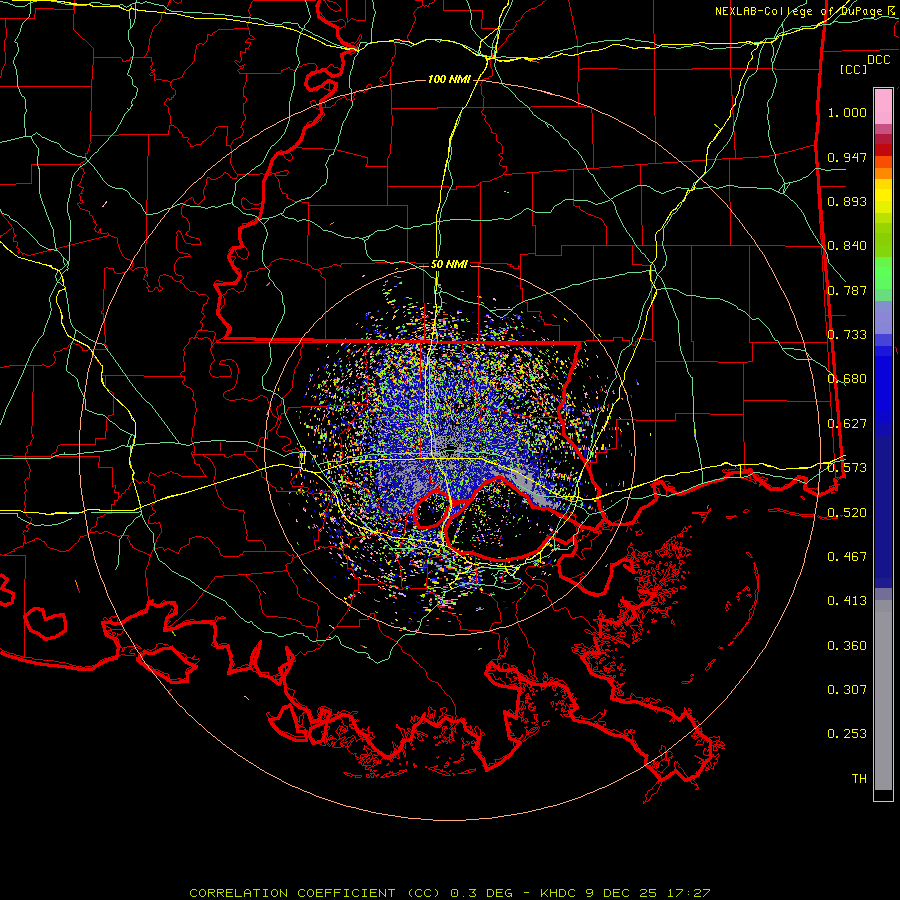Click the 0.893 scale value
The height and width of the screenshot is (900, 900).
point(847,201)
